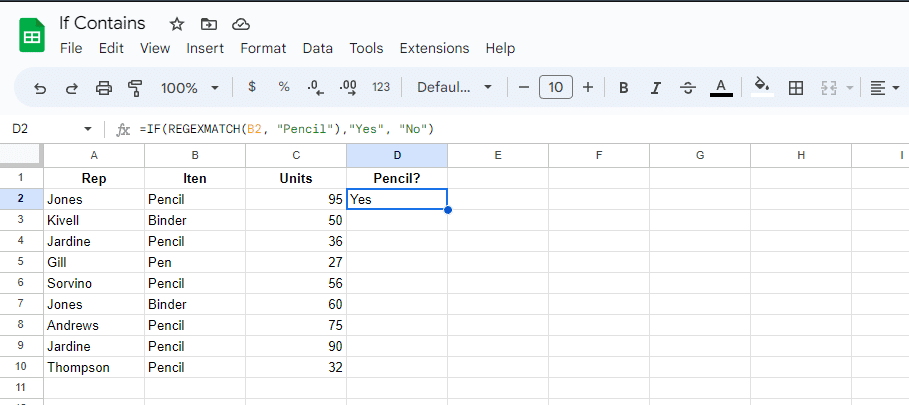
Task: Open the fill color paint bucket
Action: 762,87
